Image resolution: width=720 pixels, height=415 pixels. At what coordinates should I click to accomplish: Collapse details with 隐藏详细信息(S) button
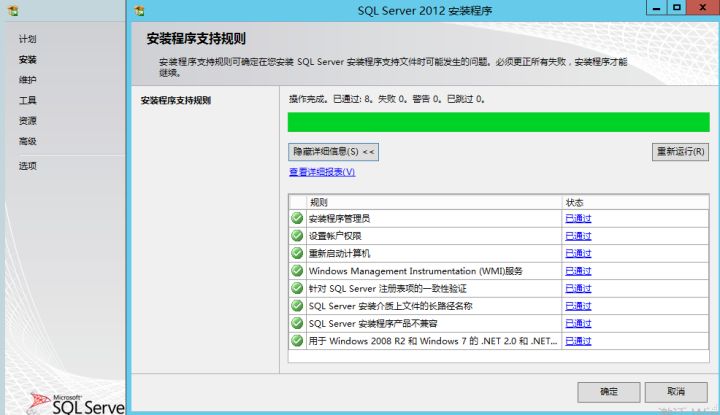click(333, 151)
